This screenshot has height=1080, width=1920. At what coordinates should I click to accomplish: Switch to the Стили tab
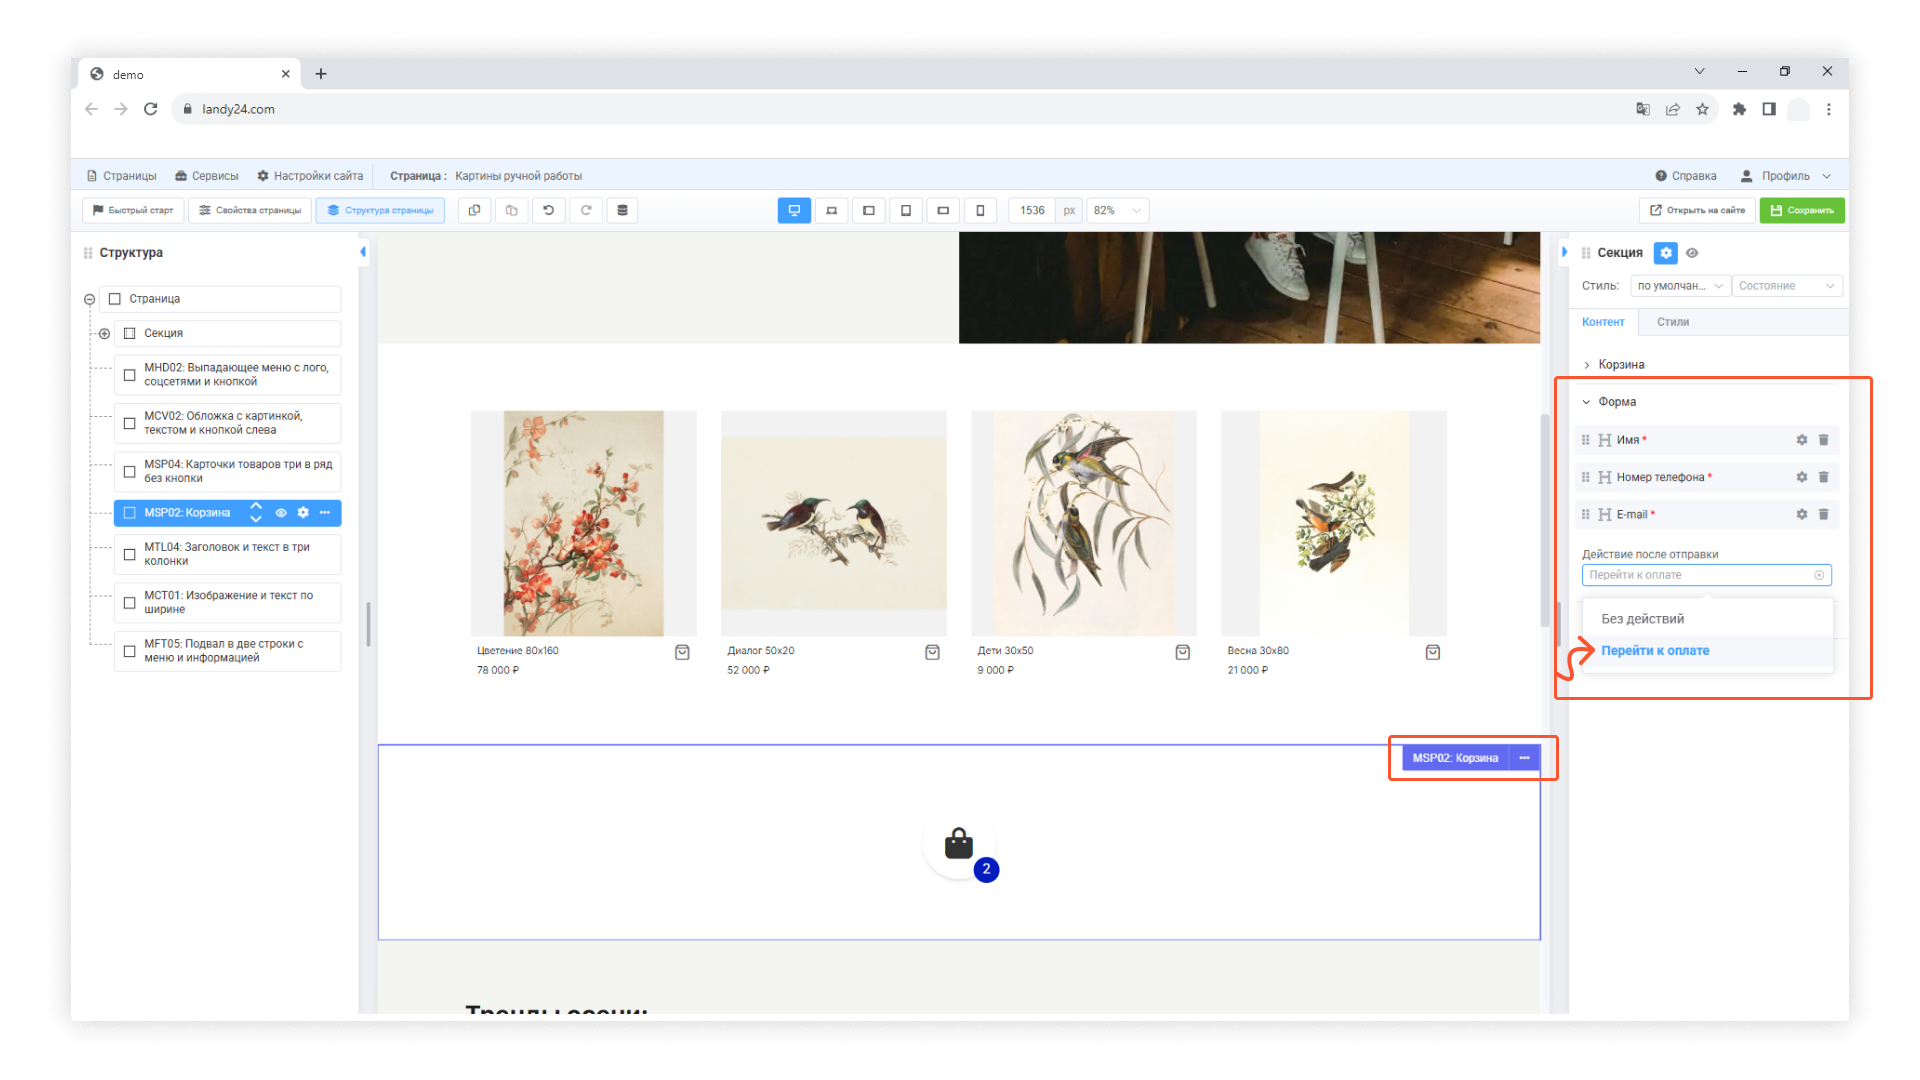(x=1673, y=322)
